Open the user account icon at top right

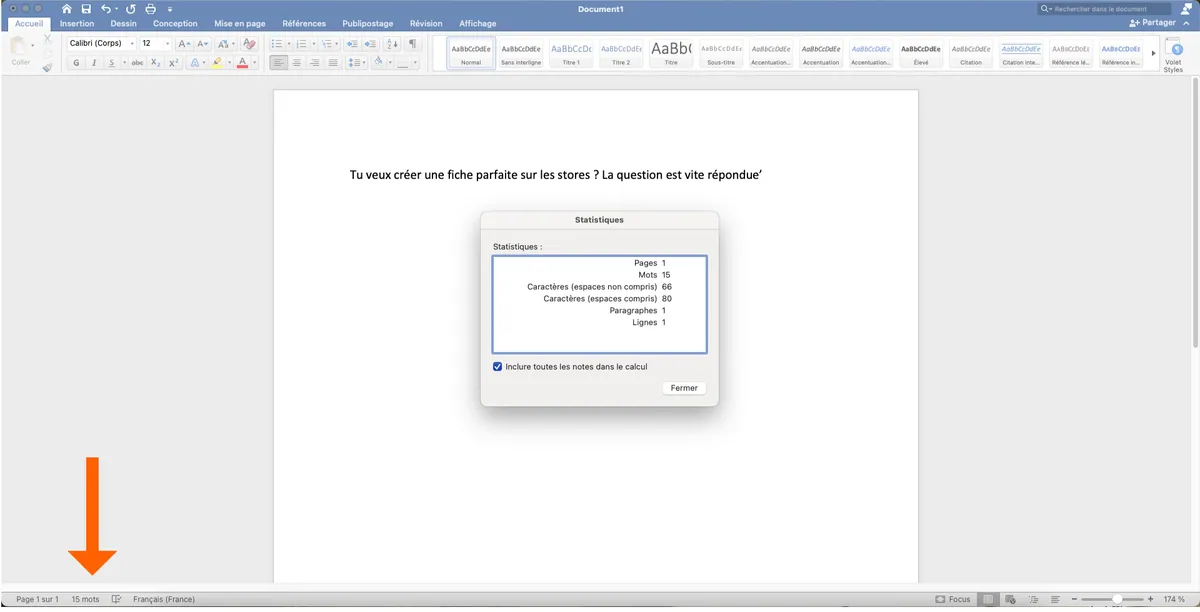[x=1187, y=8]
